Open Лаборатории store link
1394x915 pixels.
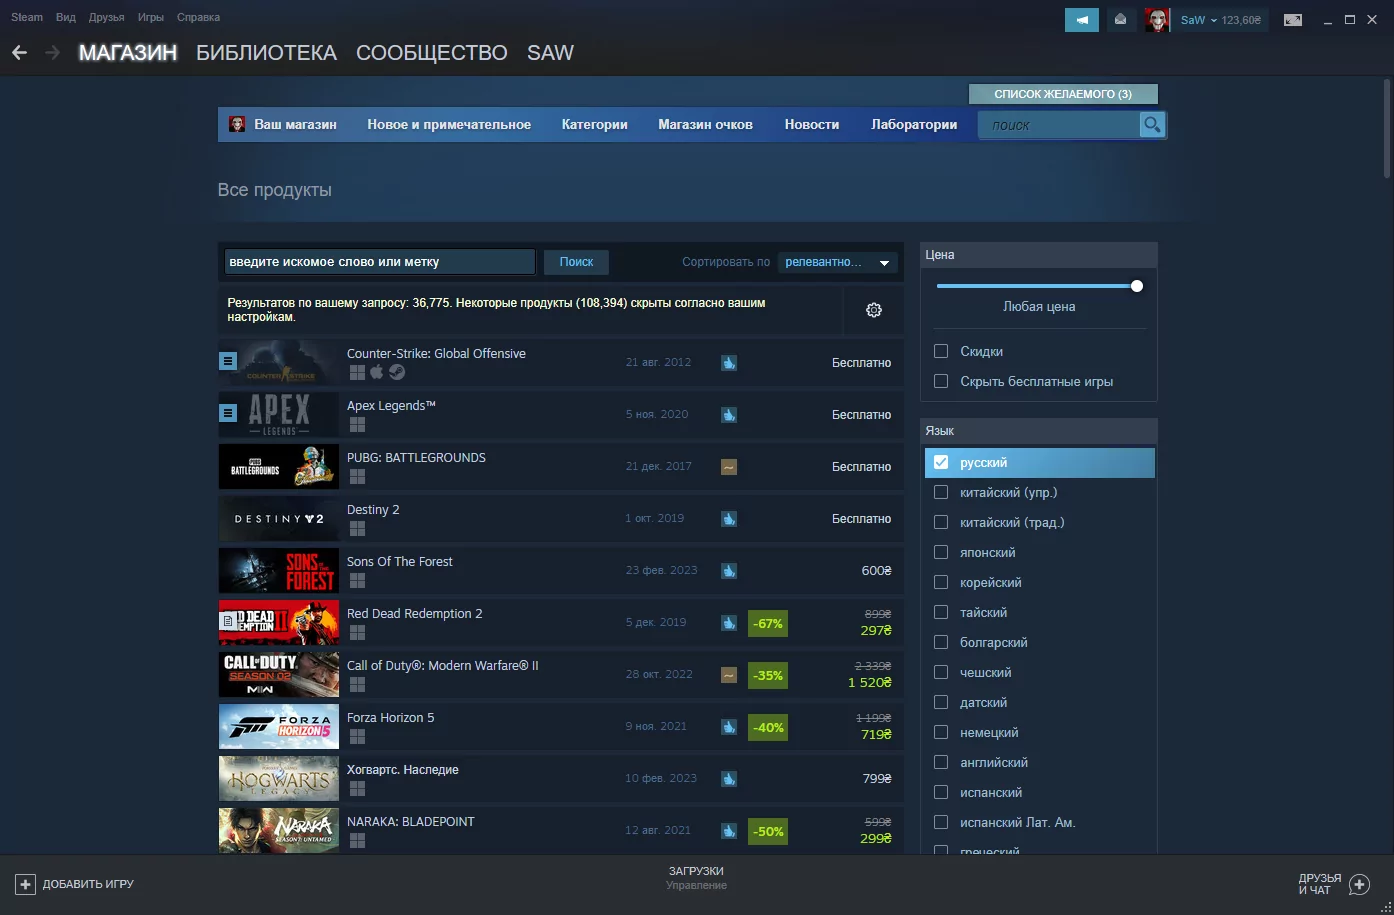(914, 124)
